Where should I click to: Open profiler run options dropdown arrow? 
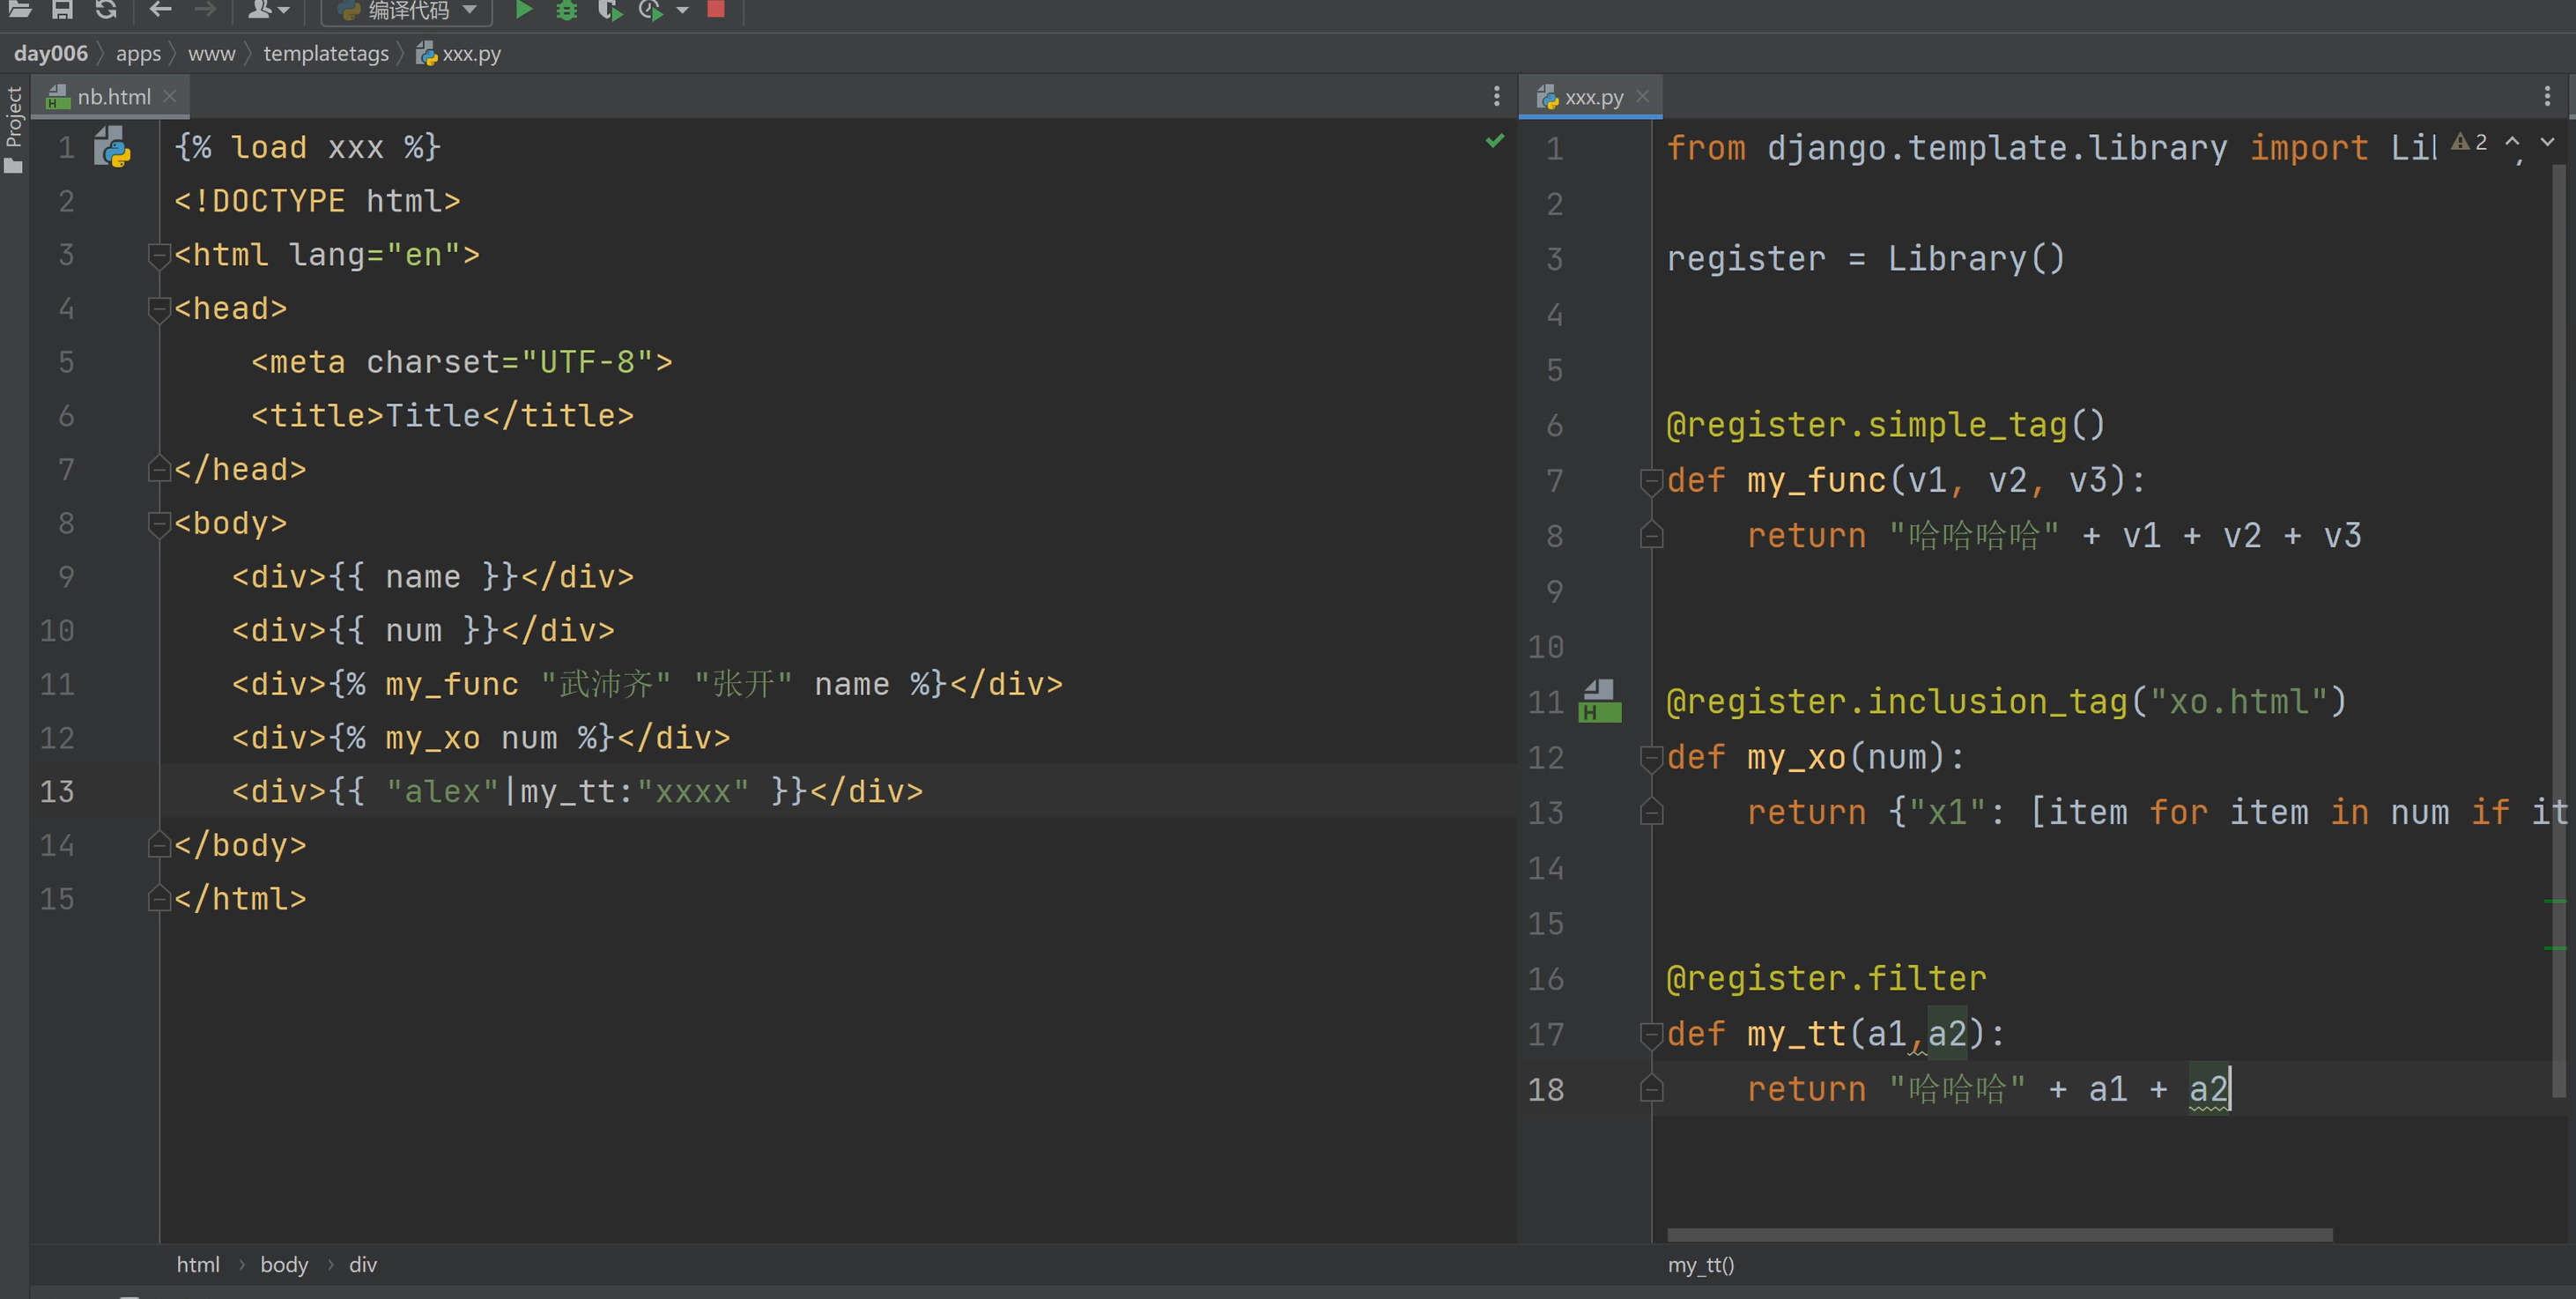point(682,11)
